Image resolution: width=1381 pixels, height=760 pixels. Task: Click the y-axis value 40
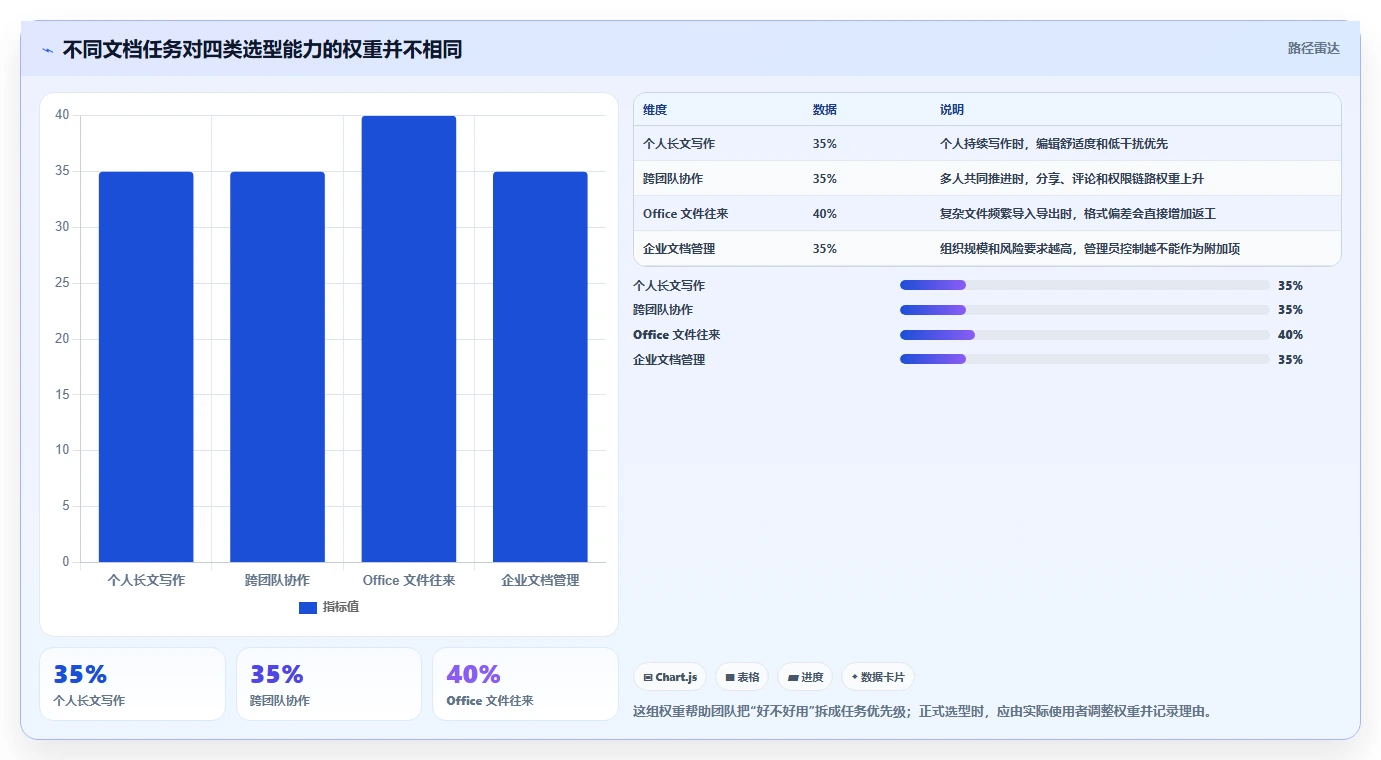[x=62, y=115]
